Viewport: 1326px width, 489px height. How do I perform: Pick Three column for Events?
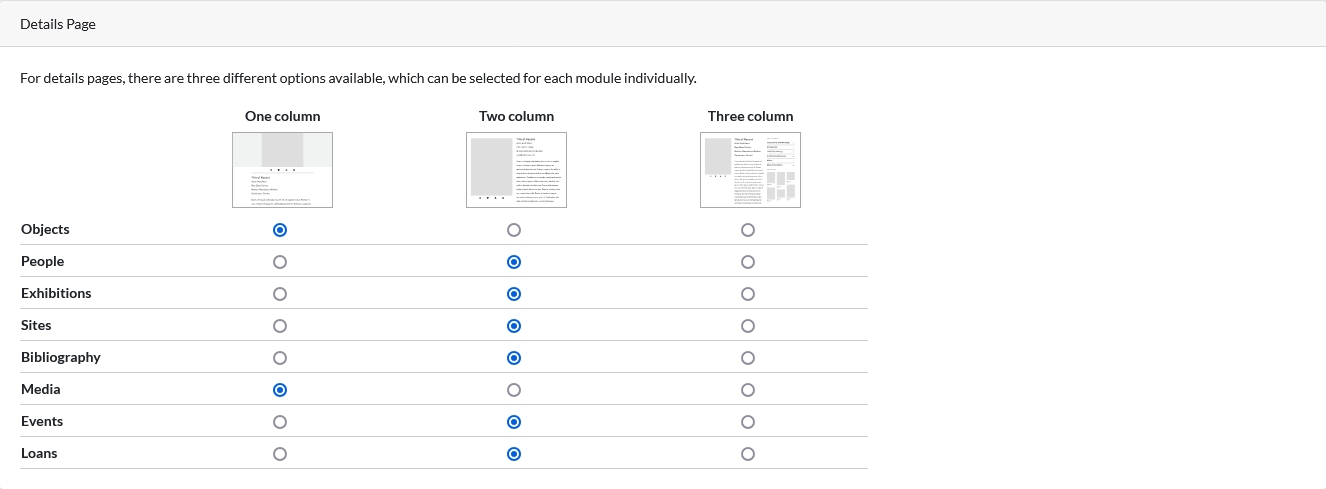tap(748, 422)
